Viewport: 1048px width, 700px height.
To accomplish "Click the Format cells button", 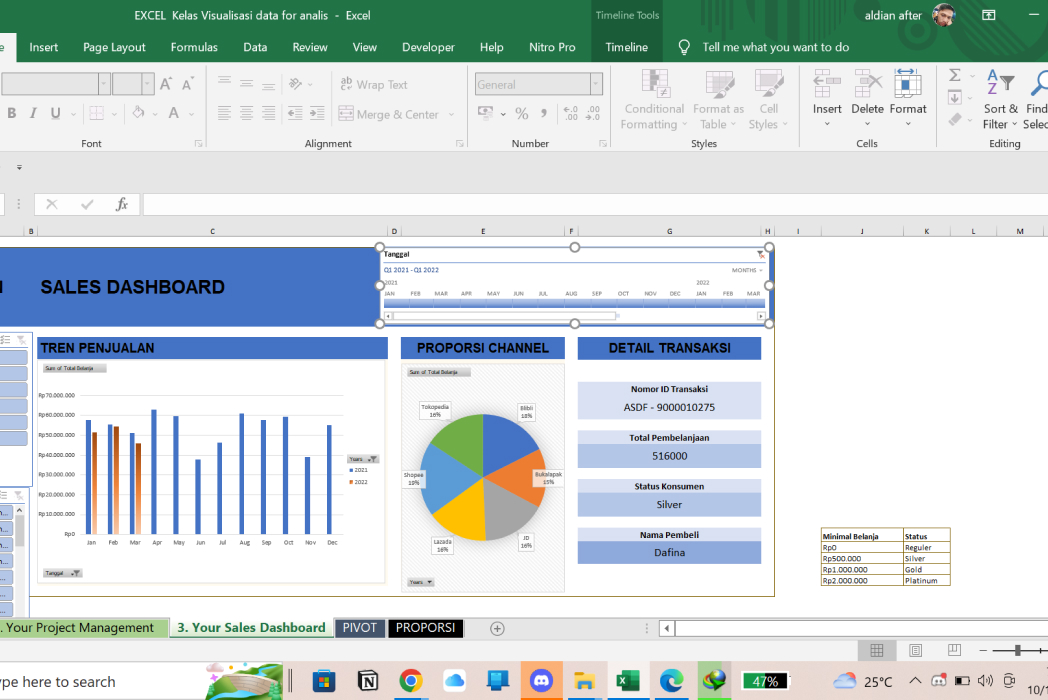I will coord(908,98).
